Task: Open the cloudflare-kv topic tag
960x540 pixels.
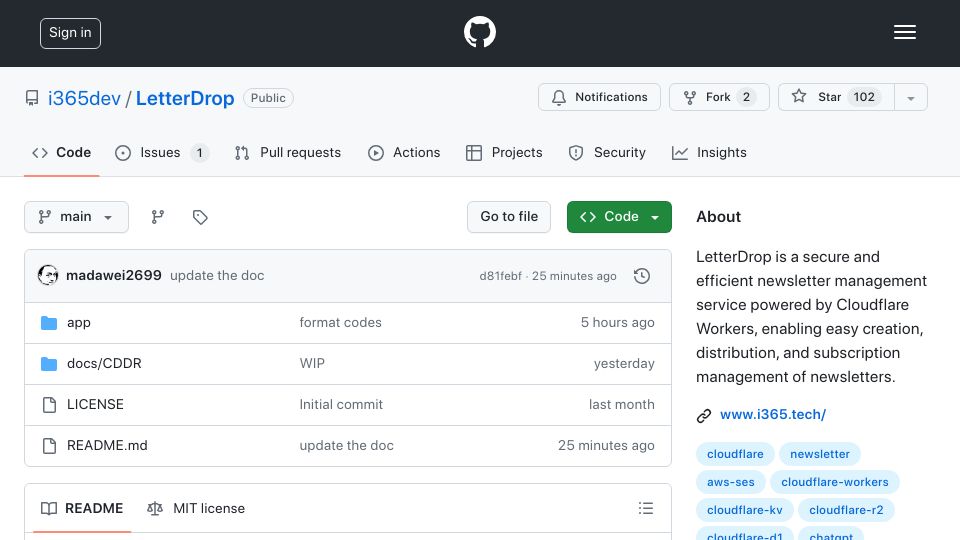Action: 744,511
